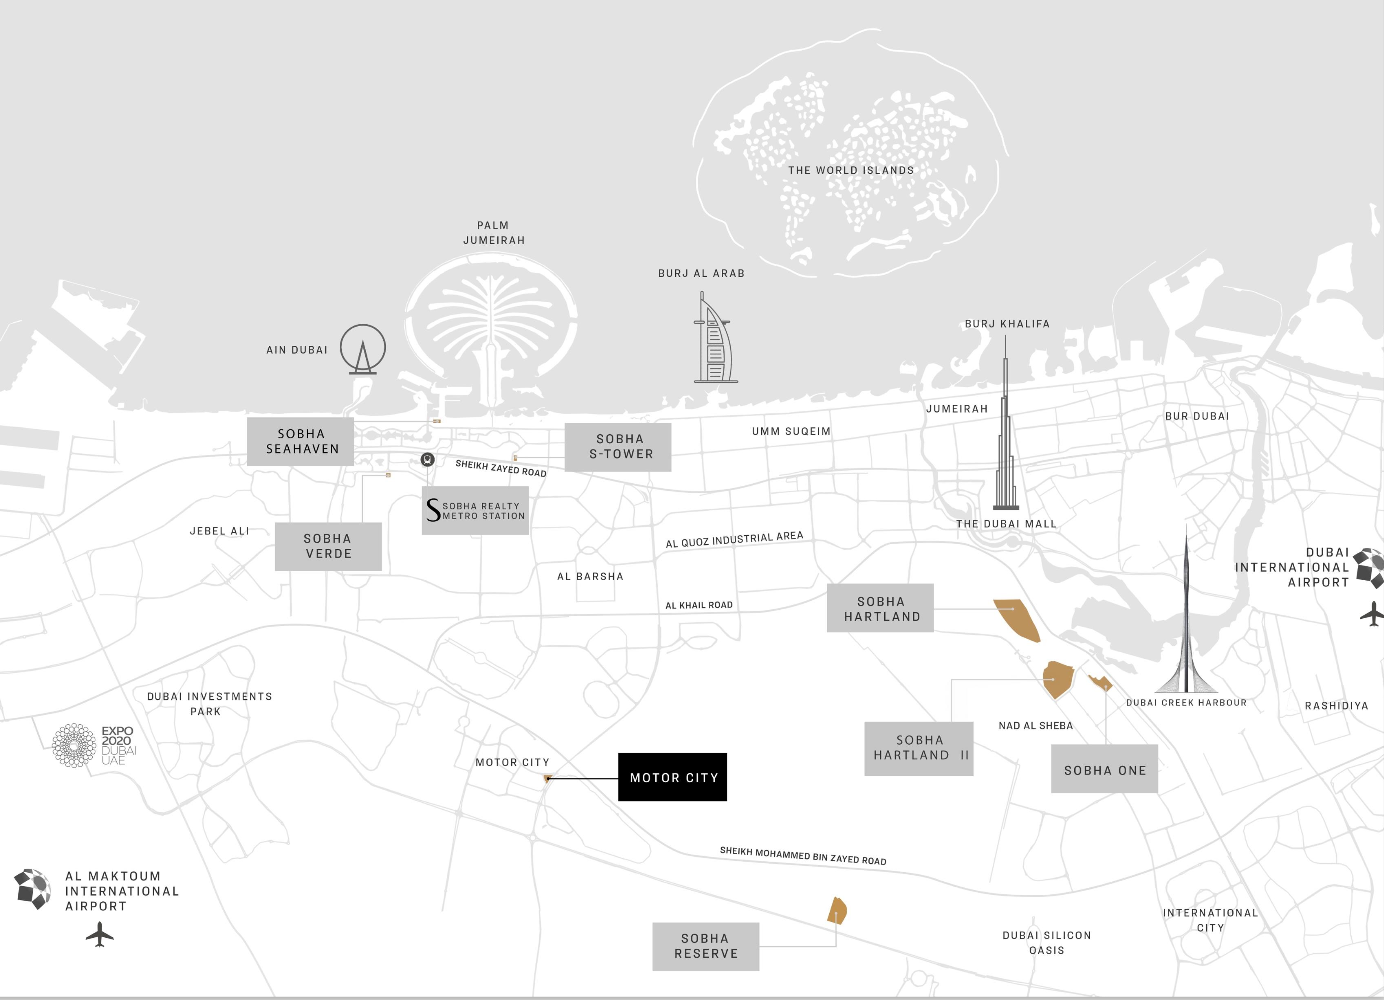Click the Burj Khalifa tower illustration

(1006, 422)
